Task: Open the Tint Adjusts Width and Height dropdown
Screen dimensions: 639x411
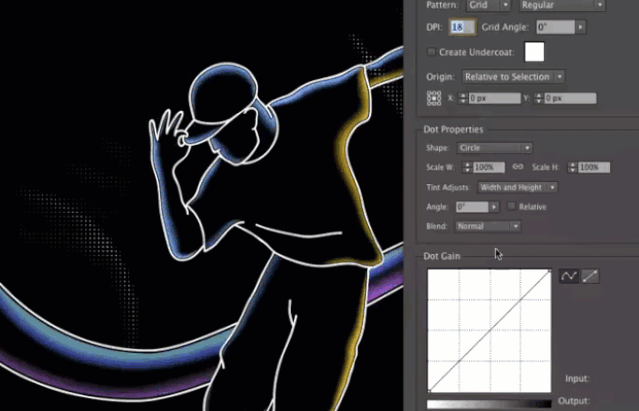Action: 518,187
